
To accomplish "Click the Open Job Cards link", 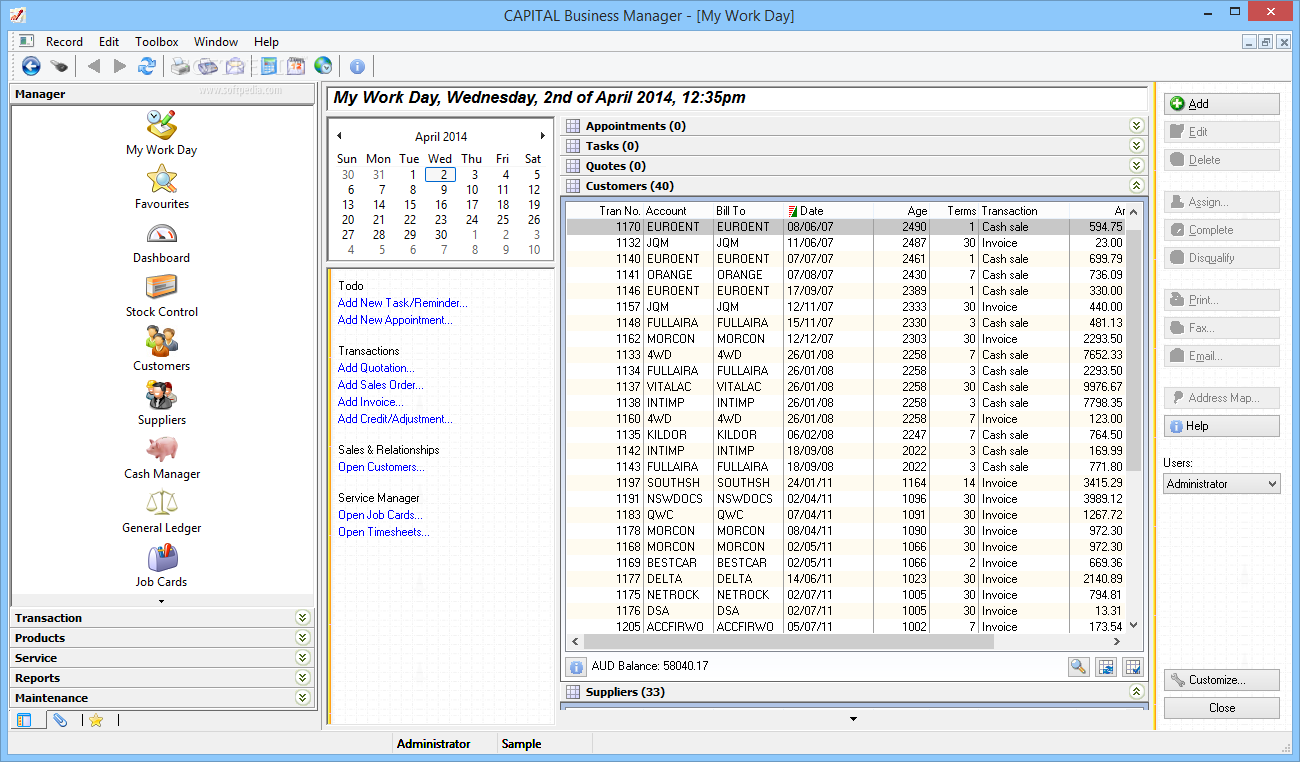I will click(380, 515).
